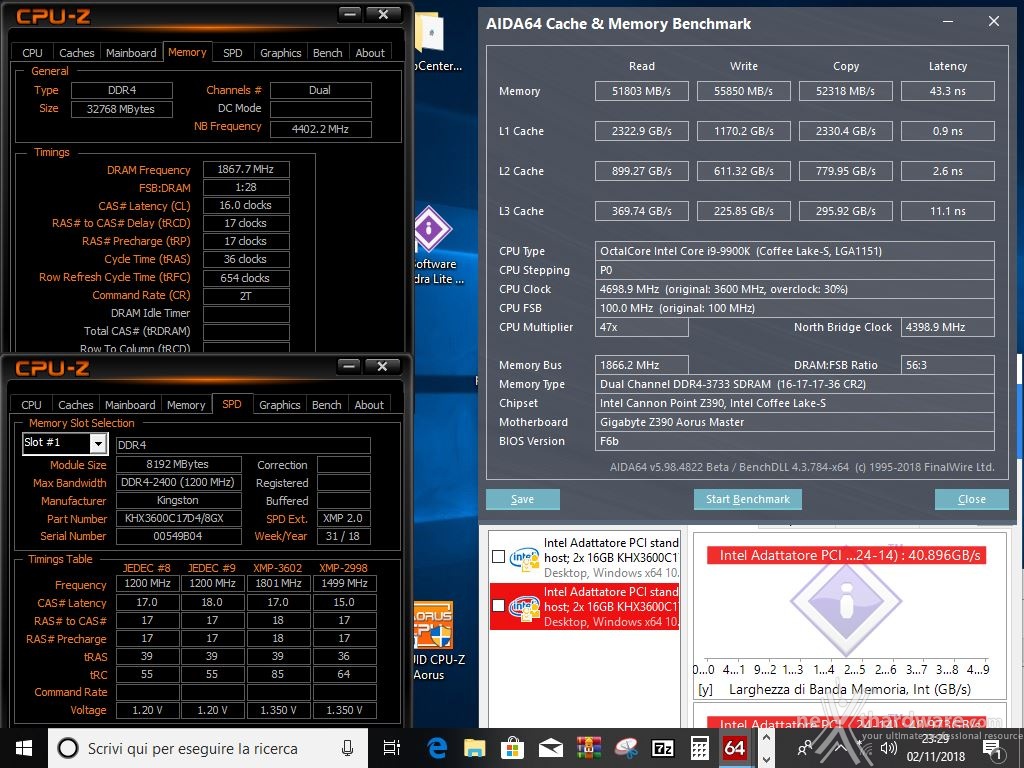Click the volume speaker tray icon
Viewport: 1024px width, 768px height.
888,748
